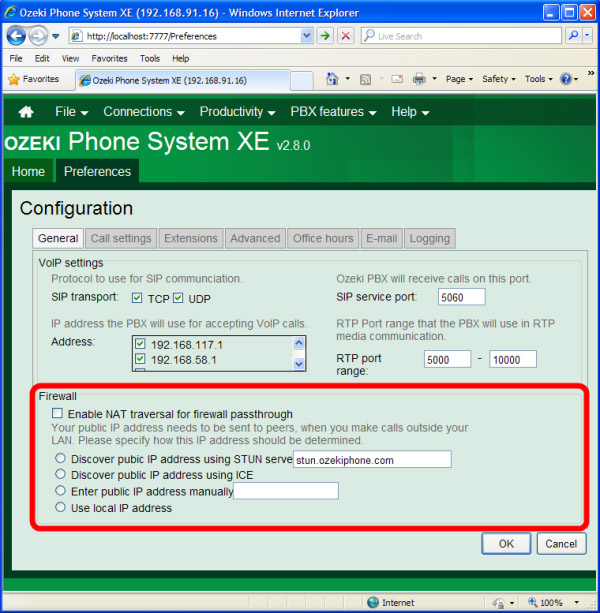
Task: Open the IE Tools toolbar dropdown
Action: pyautogui.click(x=539, y=79)
